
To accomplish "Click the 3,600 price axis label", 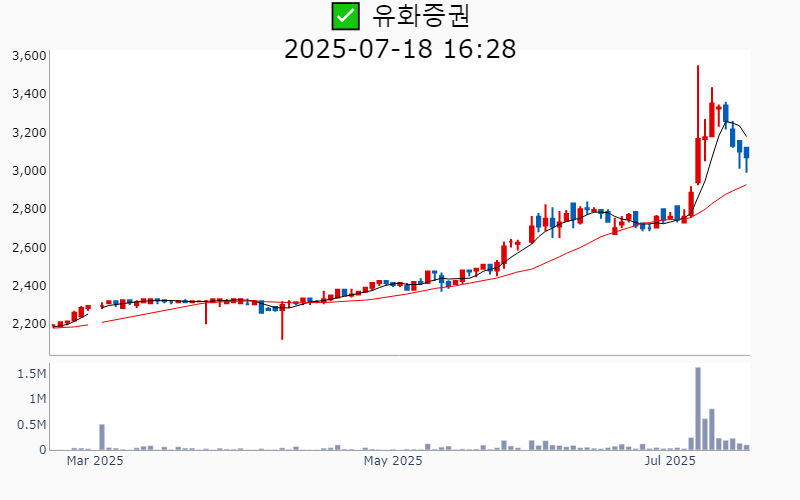I will tap(29, 56).
